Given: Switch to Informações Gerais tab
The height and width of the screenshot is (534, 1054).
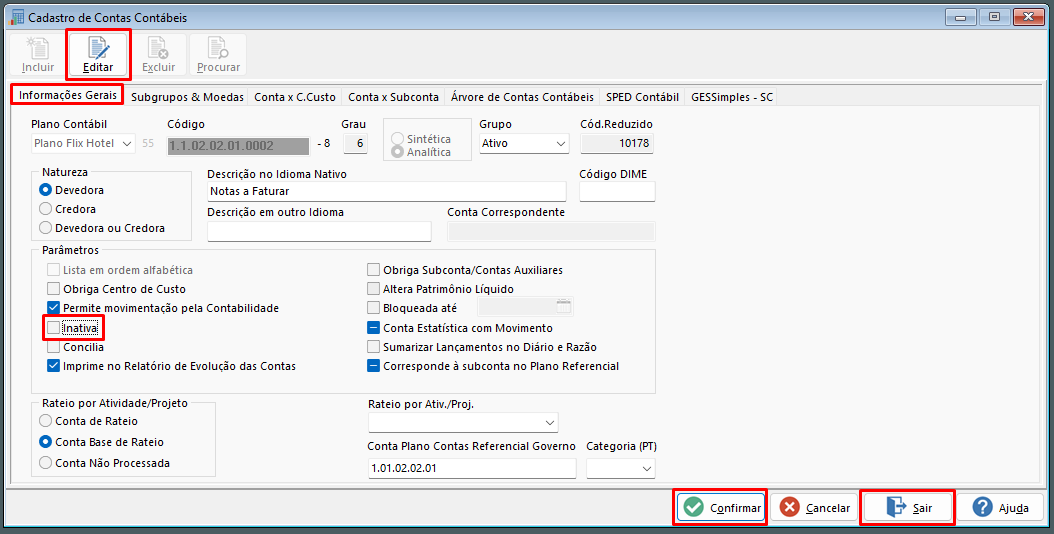Looking at the screenshot, I should click(68, 96).
